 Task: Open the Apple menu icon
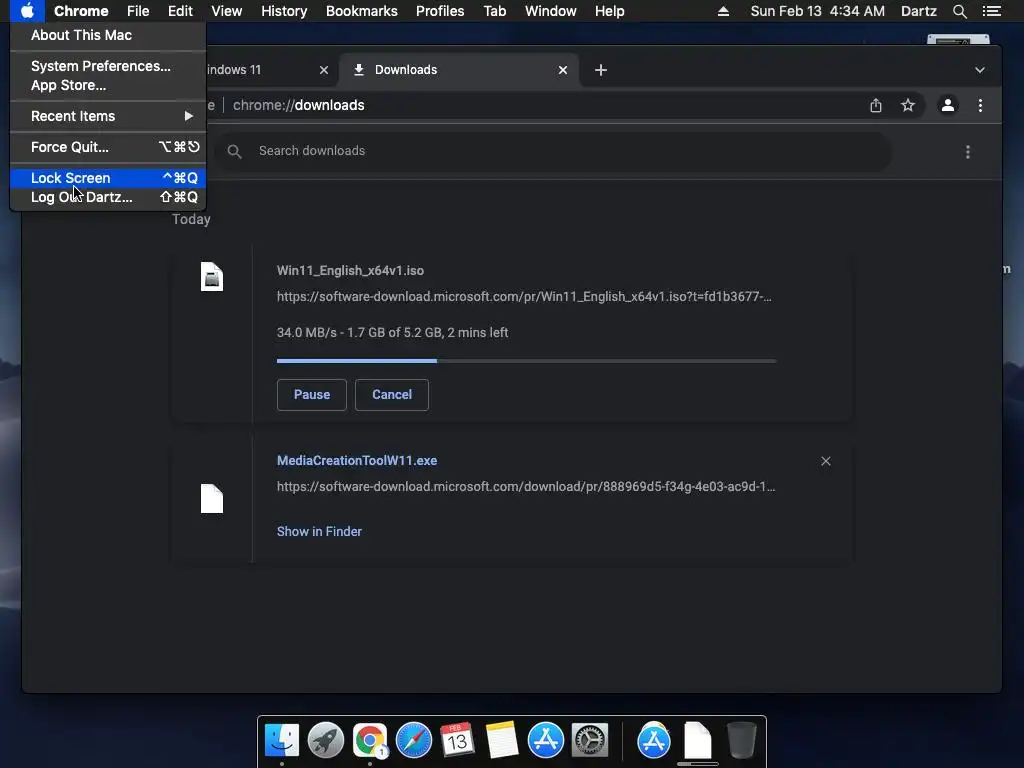coord(27,11)
